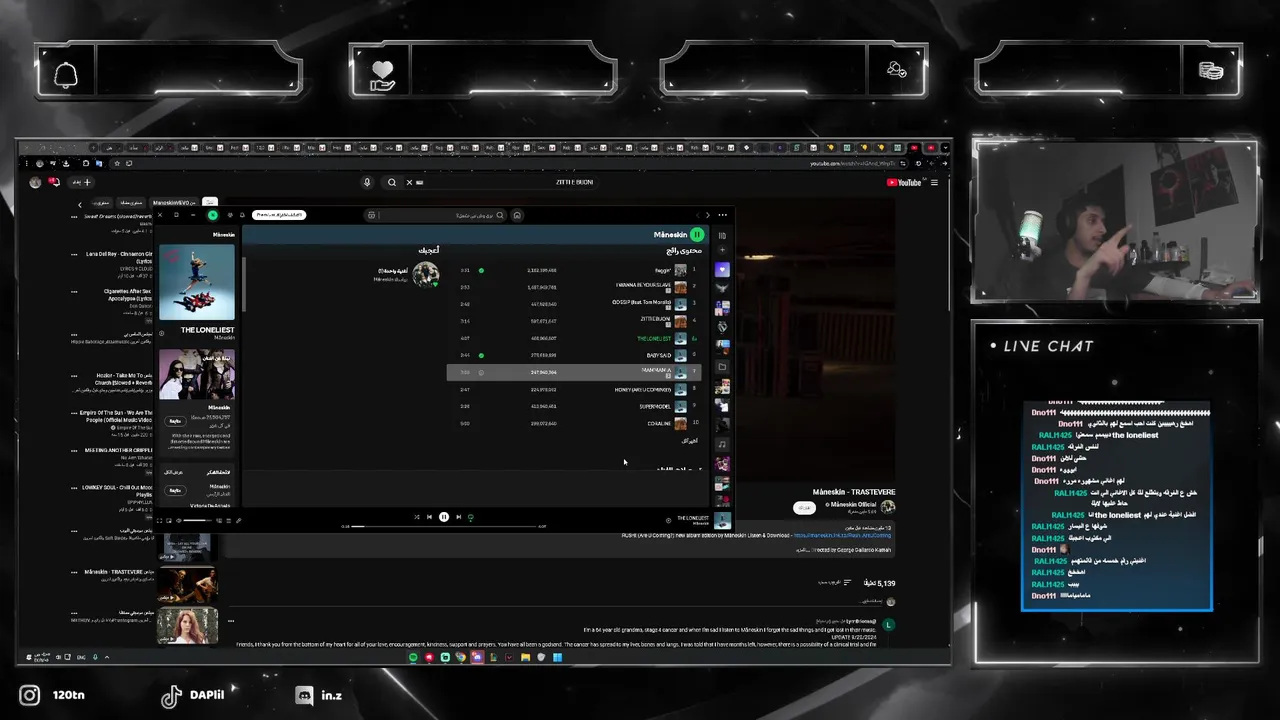Toggle saved checkmark on Beggin' row
This screenshot has width=1280, height=720.
tap(481, 270)
